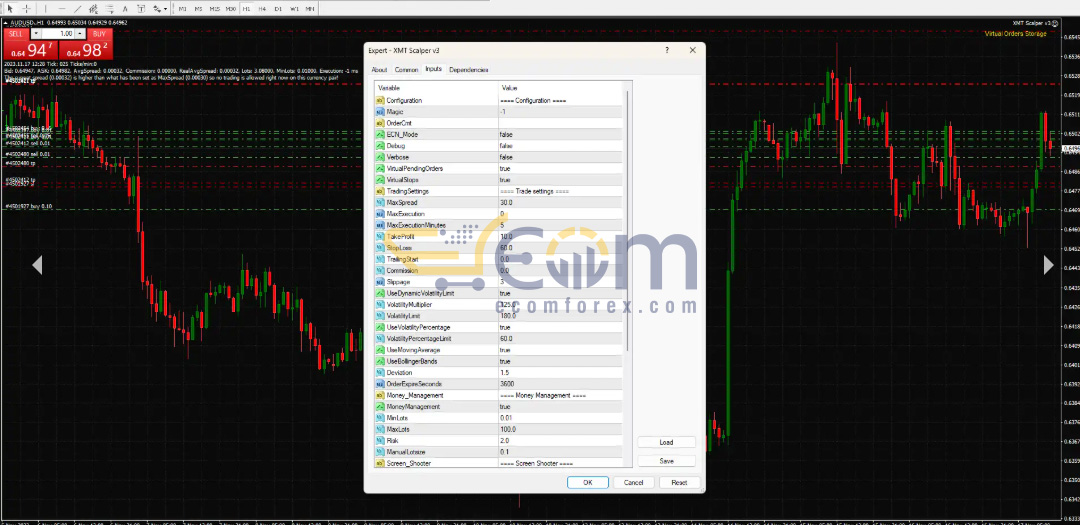The width and height of the screenshot is (1080, 525).
Task: Choose the trendline drawing tool
Action: click(77, 9)
